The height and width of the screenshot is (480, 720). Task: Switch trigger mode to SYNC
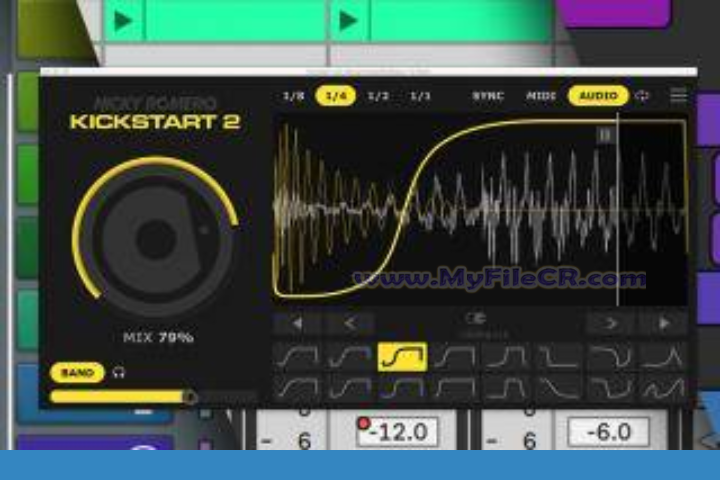(x=488, y=96)
